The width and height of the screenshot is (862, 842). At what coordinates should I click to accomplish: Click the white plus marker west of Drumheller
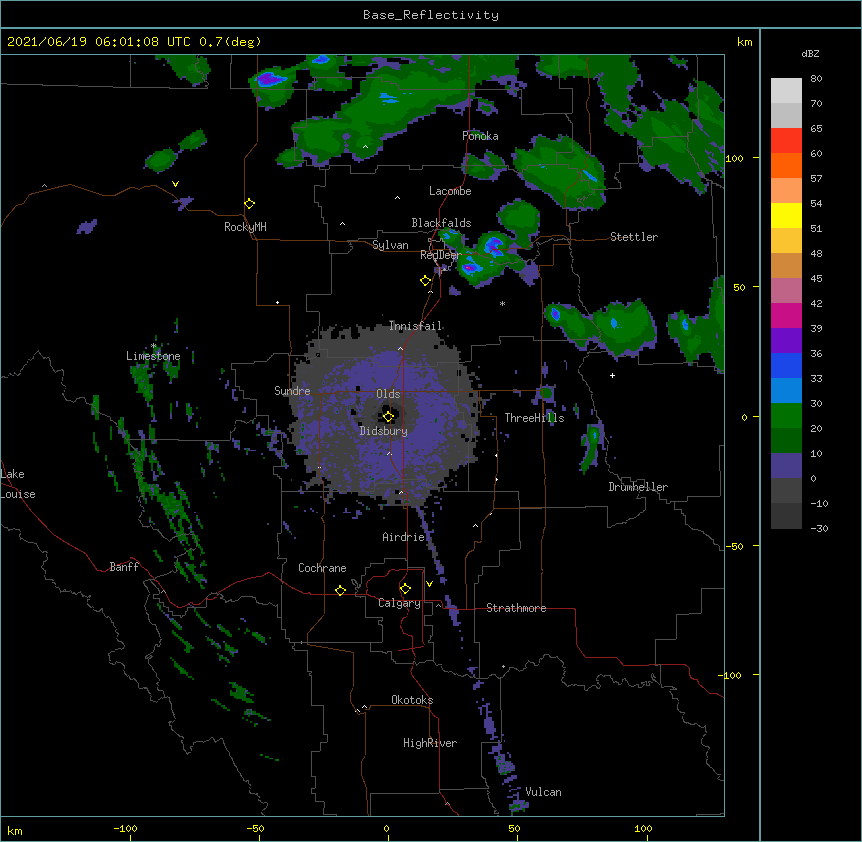(x=612, y=375)
